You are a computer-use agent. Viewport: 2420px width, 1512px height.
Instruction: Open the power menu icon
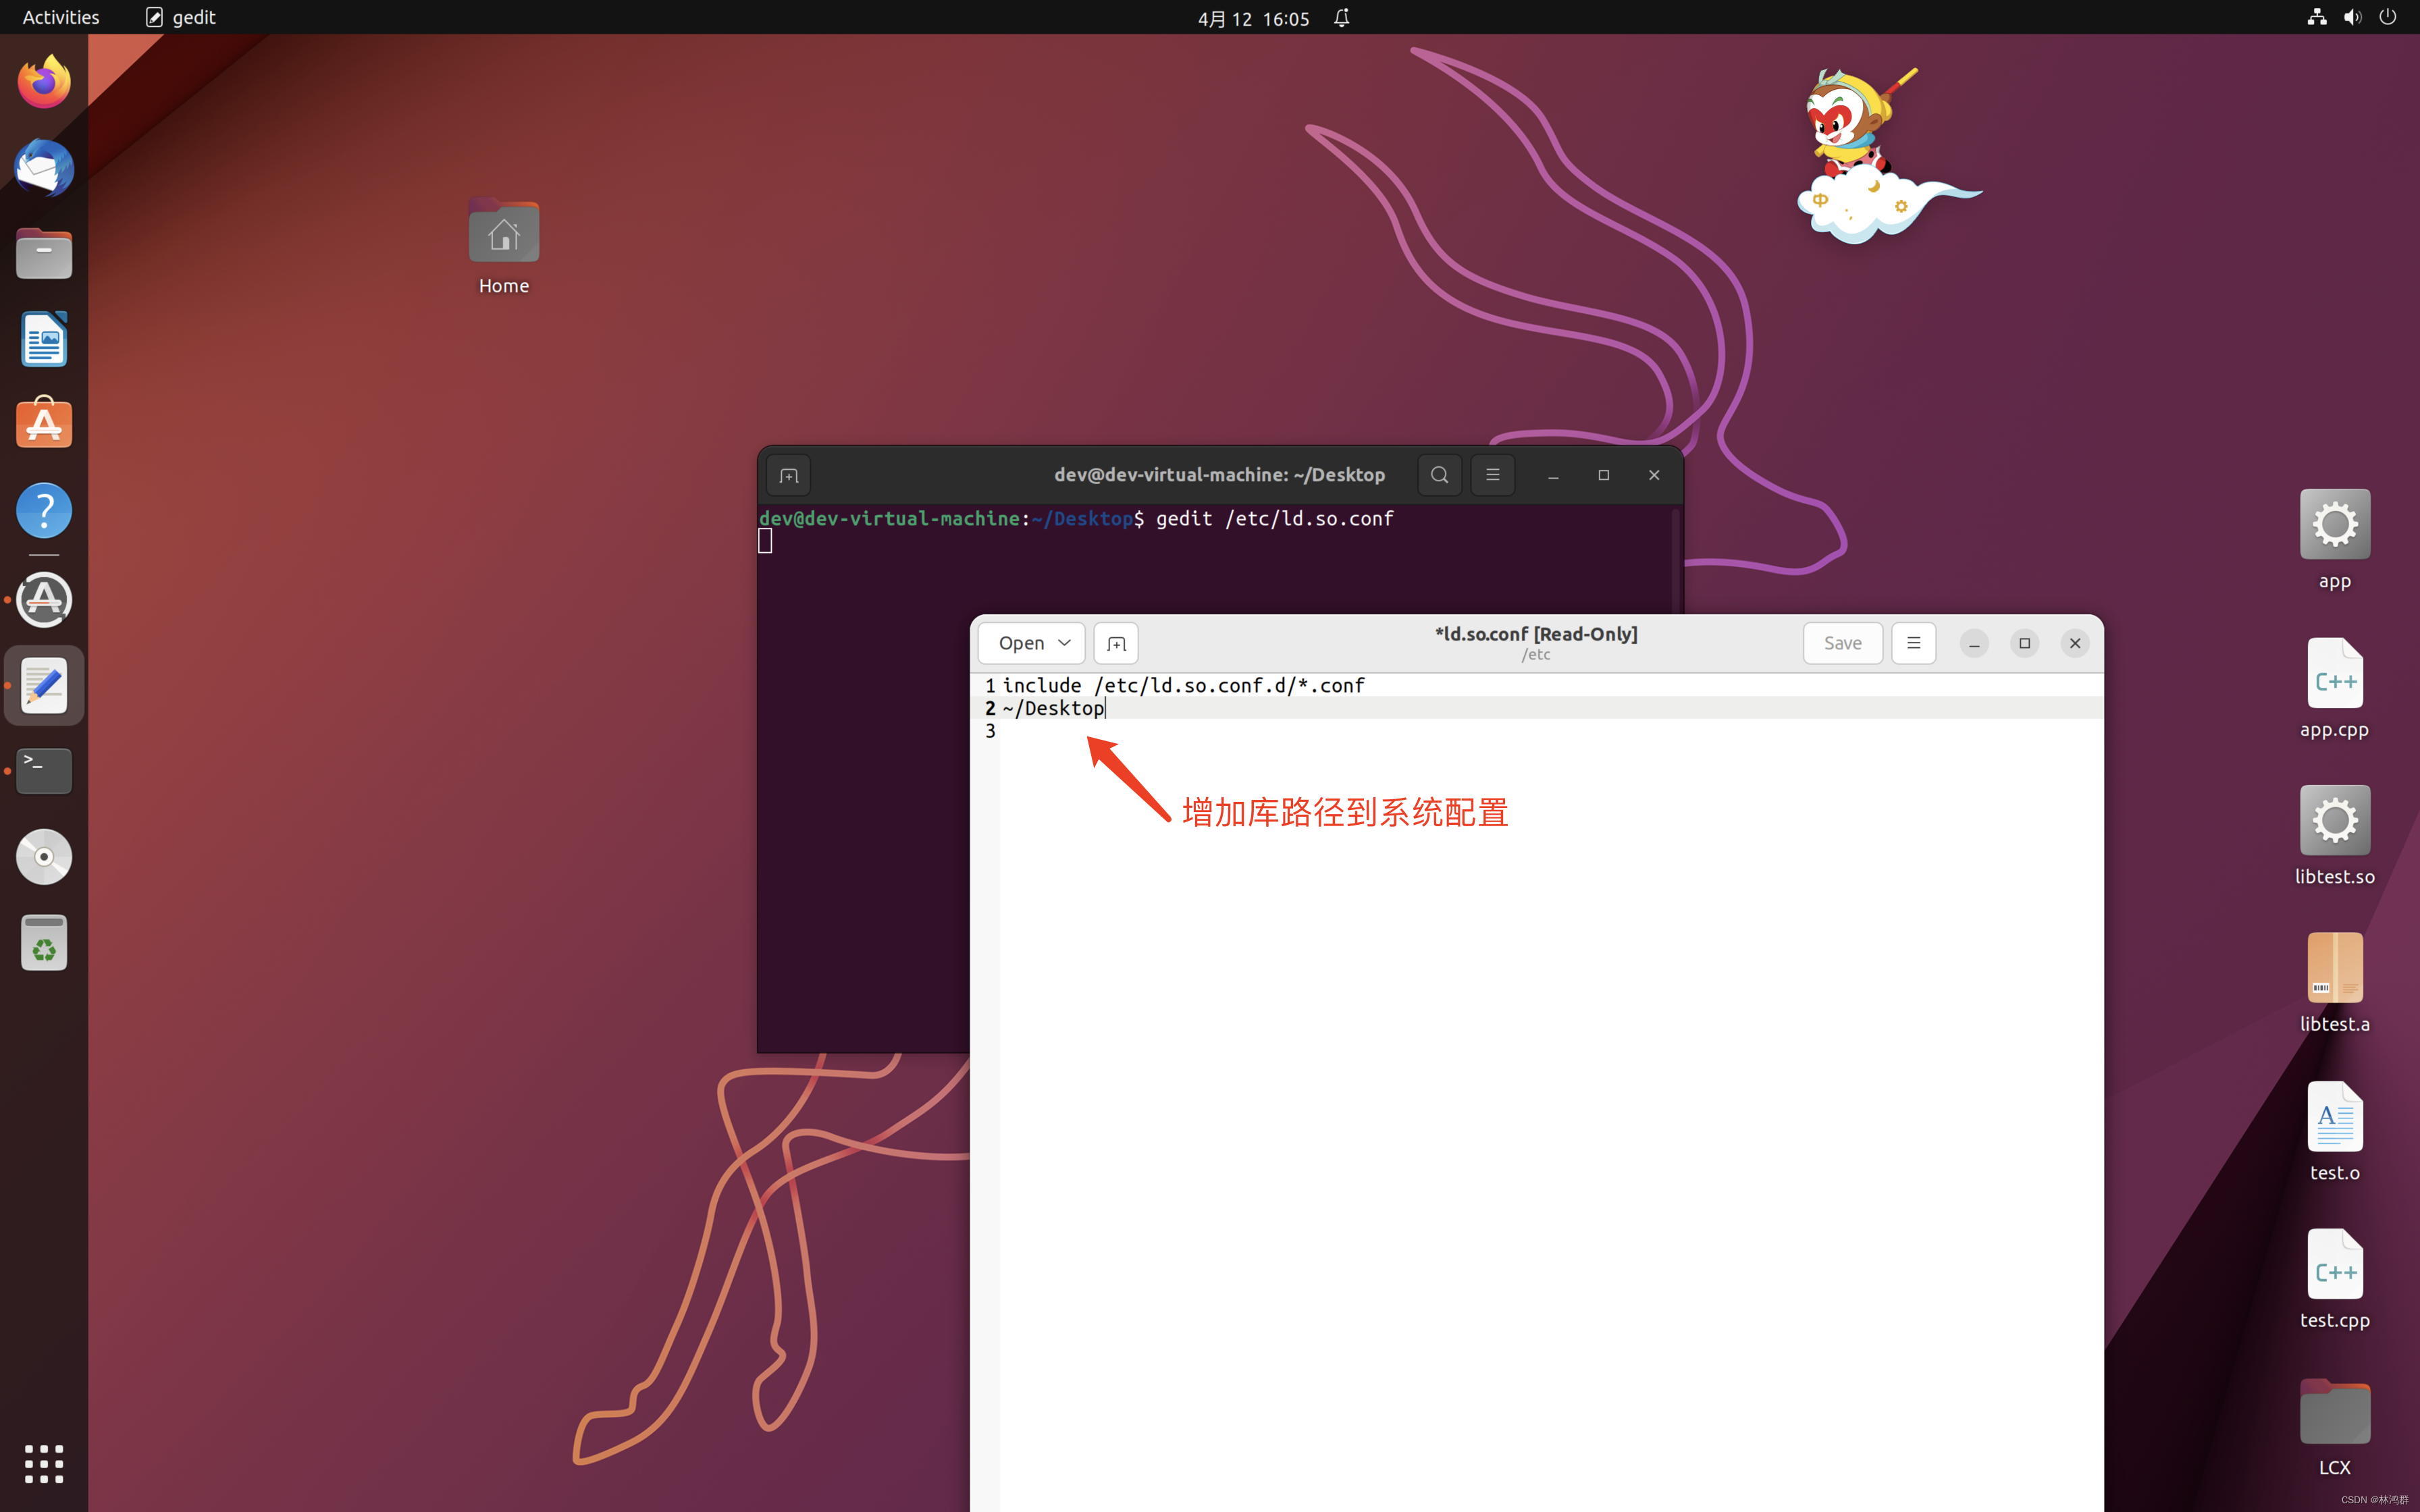pyautogui.click(x=2388, y=17)
